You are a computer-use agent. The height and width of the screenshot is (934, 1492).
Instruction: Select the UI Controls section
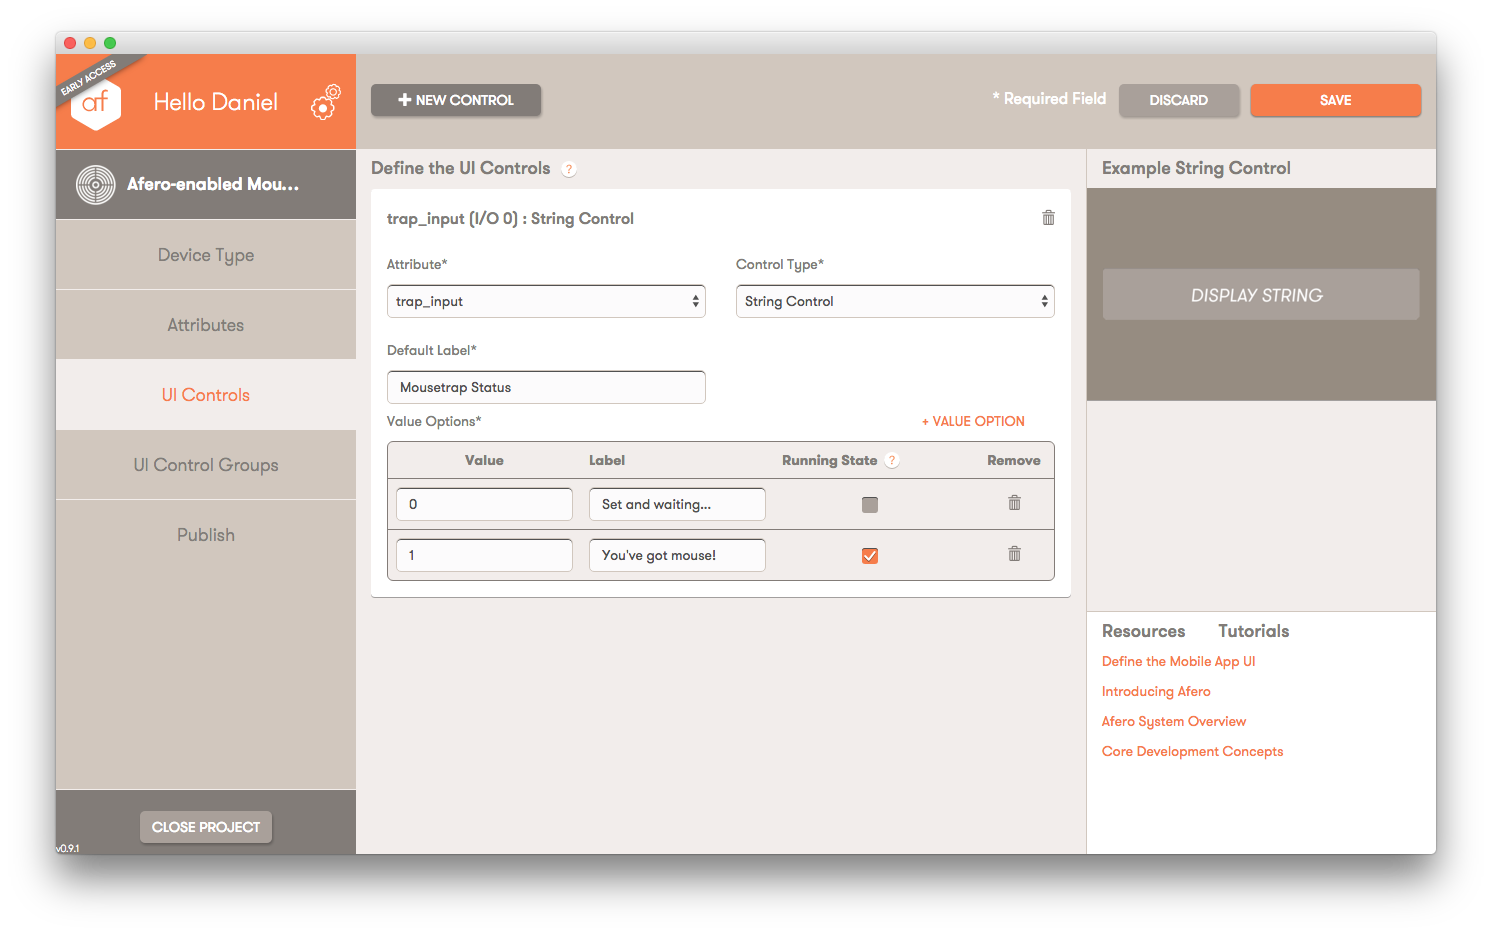tap(206, 395)
